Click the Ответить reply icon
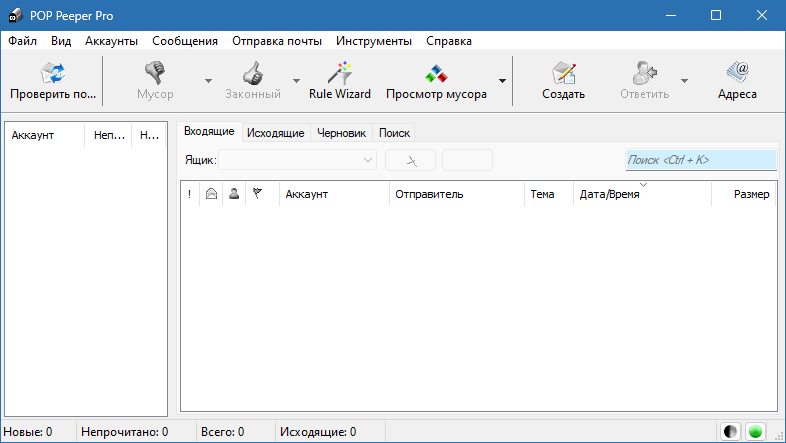Image resolution: width=786 pixels, height=443 pixels. (644, 73)
